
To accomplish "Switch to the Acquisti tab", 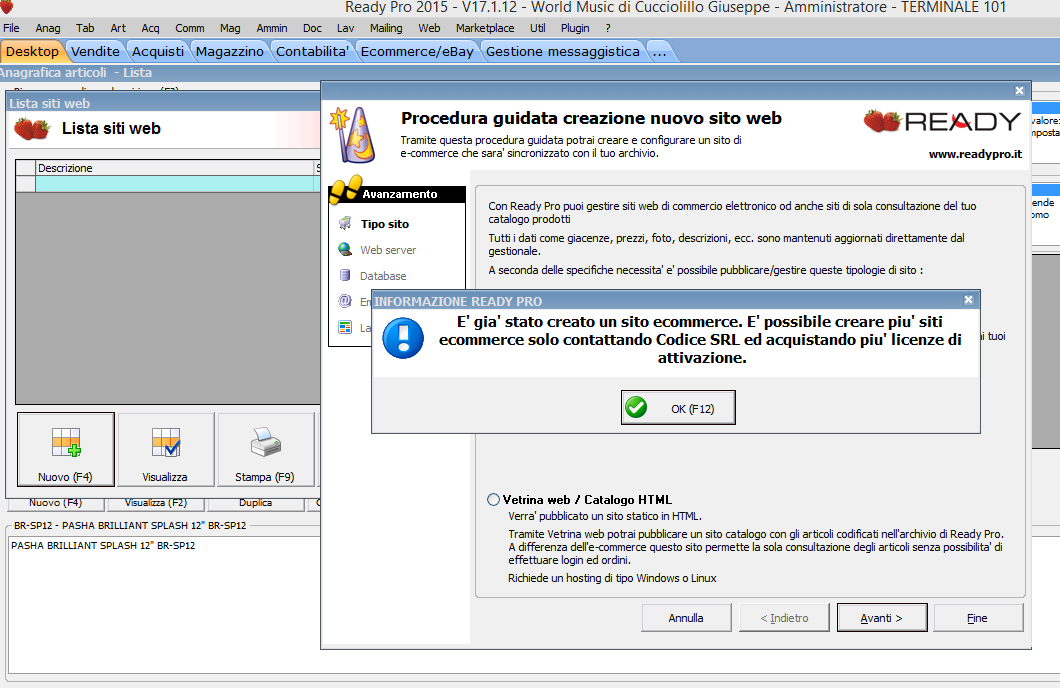I will point(158,51).
